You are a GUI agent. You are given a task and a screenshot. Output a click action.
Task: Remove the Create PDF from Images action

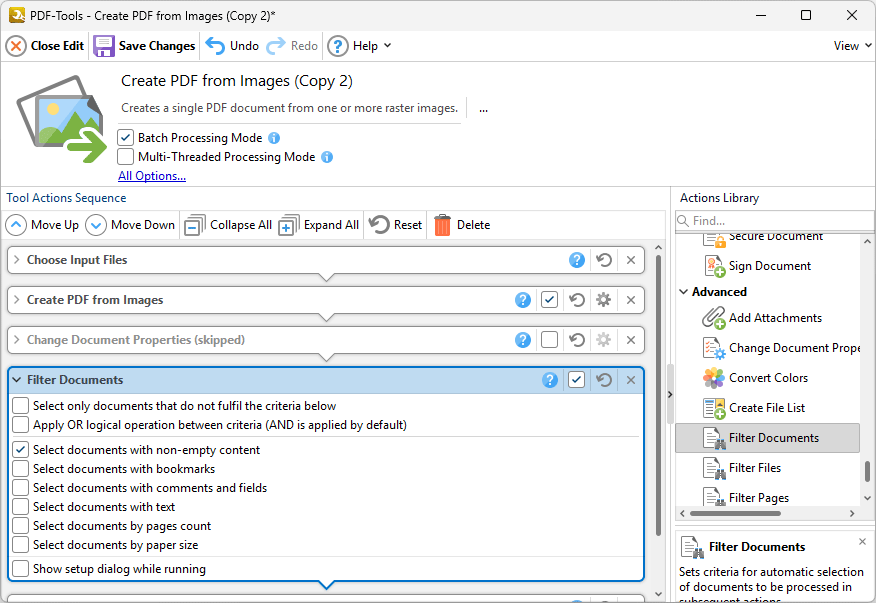click(x=631, y=300)
